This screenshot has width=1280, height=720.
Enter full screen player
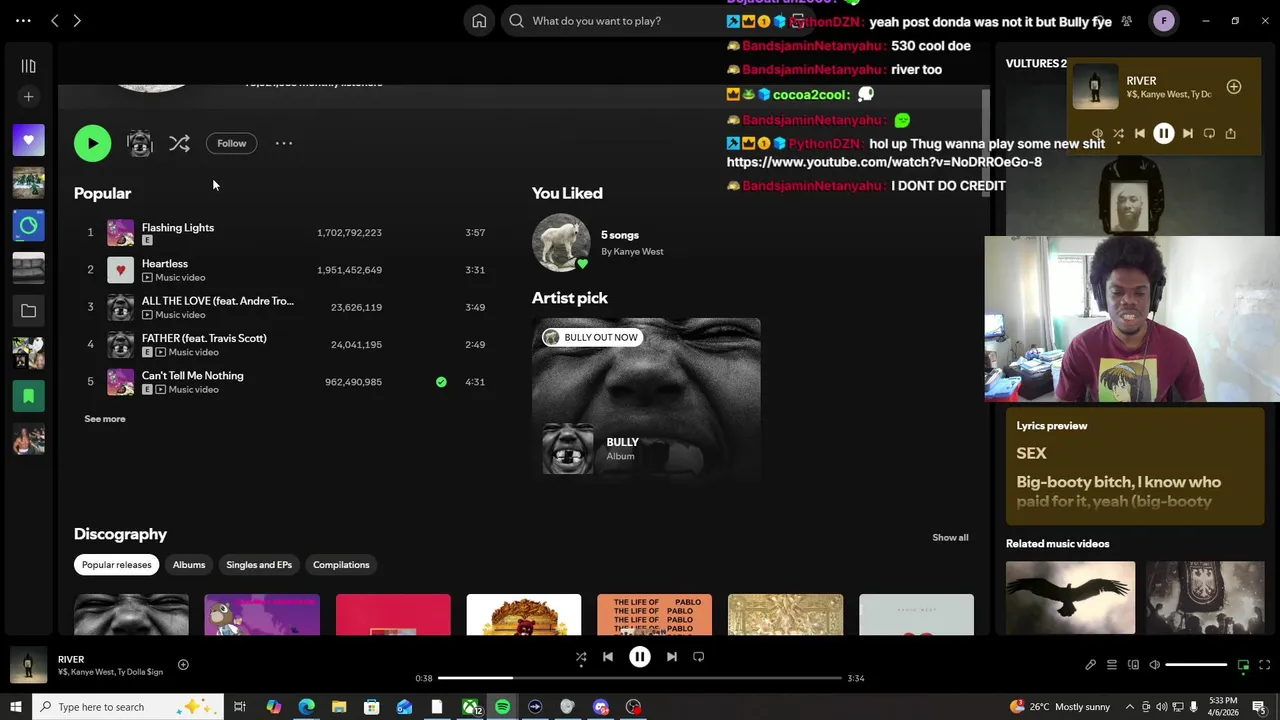pos(1264,665)
